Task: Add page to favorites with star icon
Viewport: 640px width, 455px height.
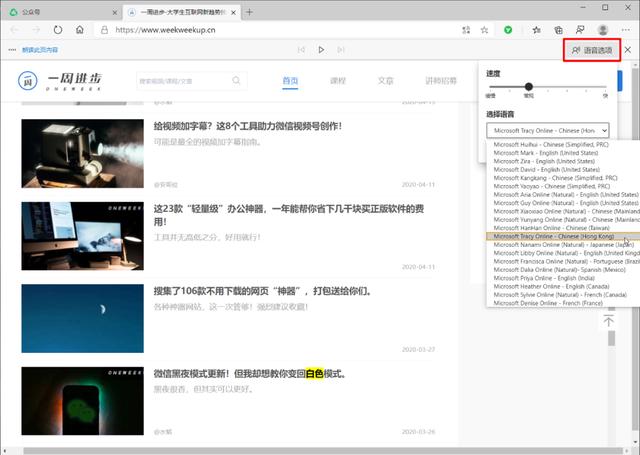Action: click(x=484, y=30)
